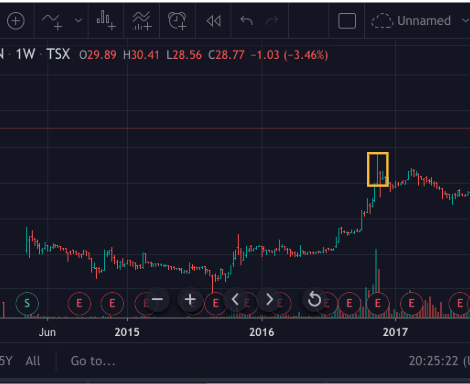Select the layout square icon
Image resolution: width=470 pixels, height=384 pixels.
click(347, 21)
